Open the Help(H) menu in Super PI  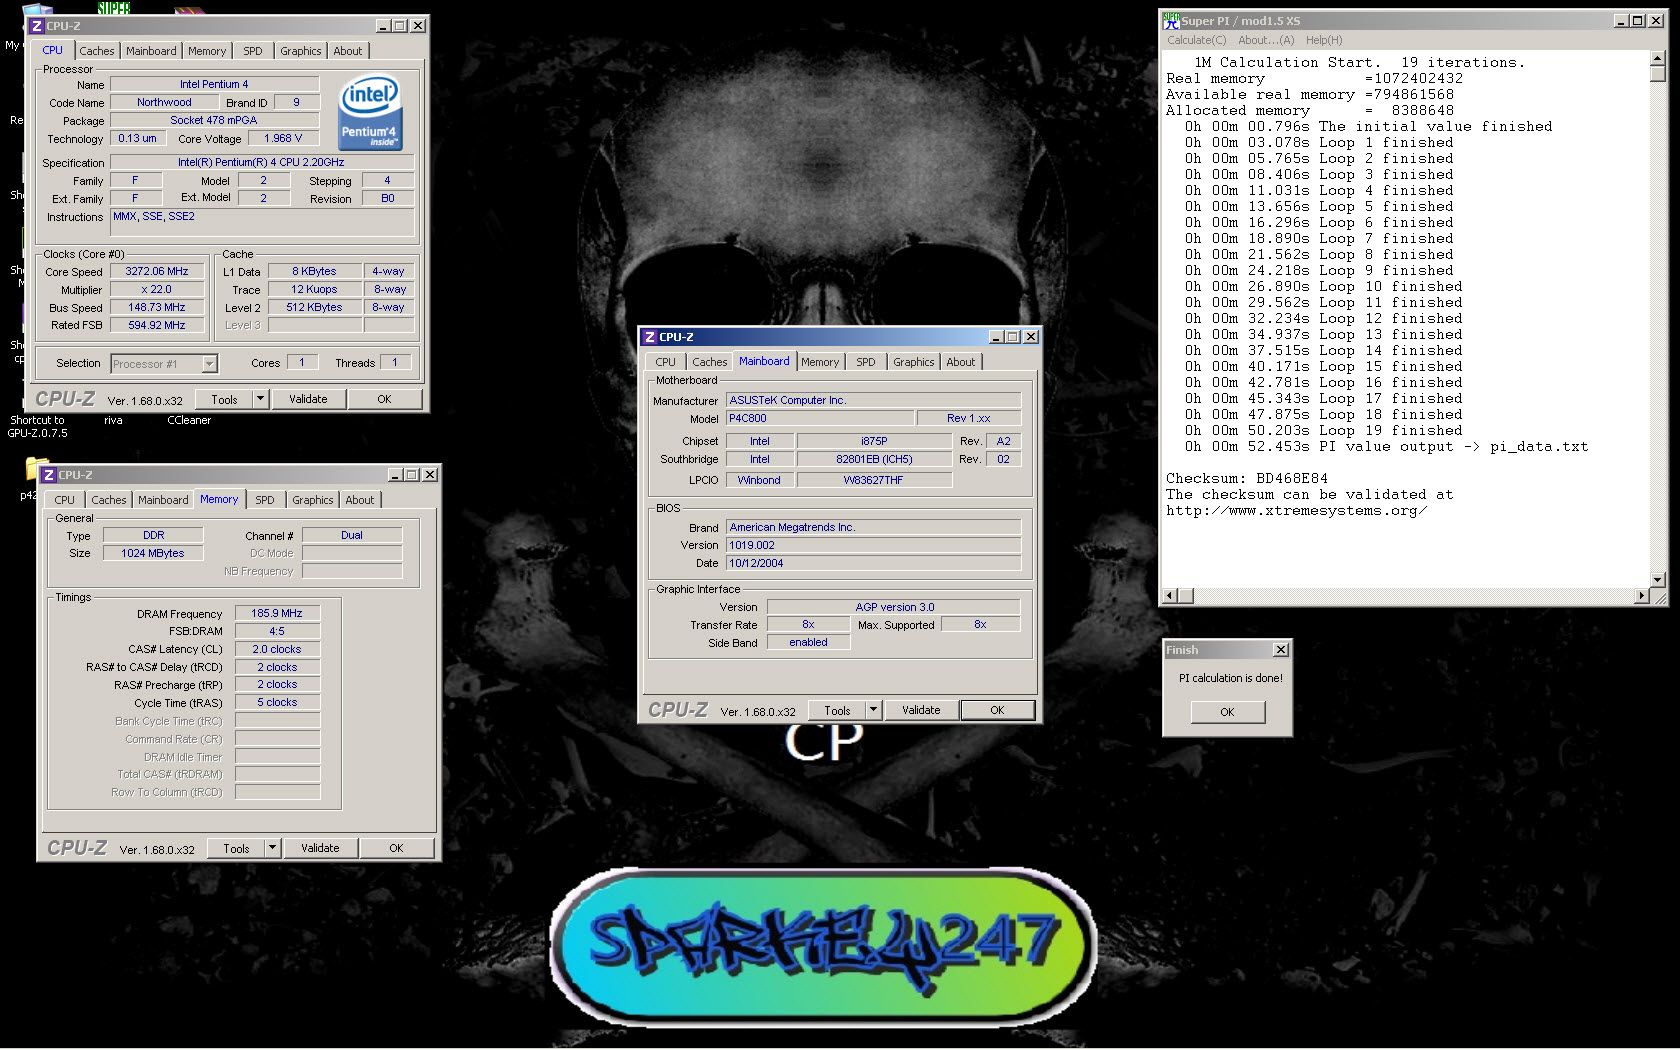(x=1324, y=40)
